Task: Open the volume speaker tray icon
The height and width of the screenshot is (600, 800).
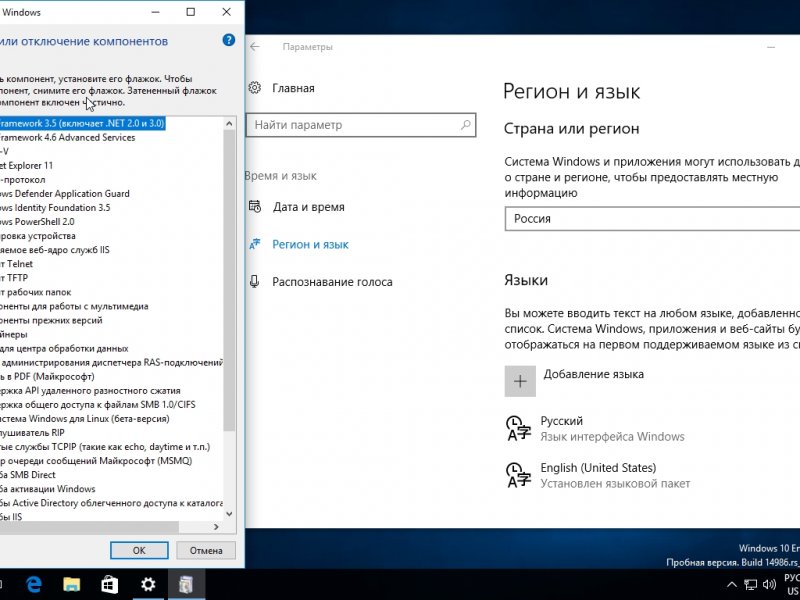Action: (x=769, y=585)
